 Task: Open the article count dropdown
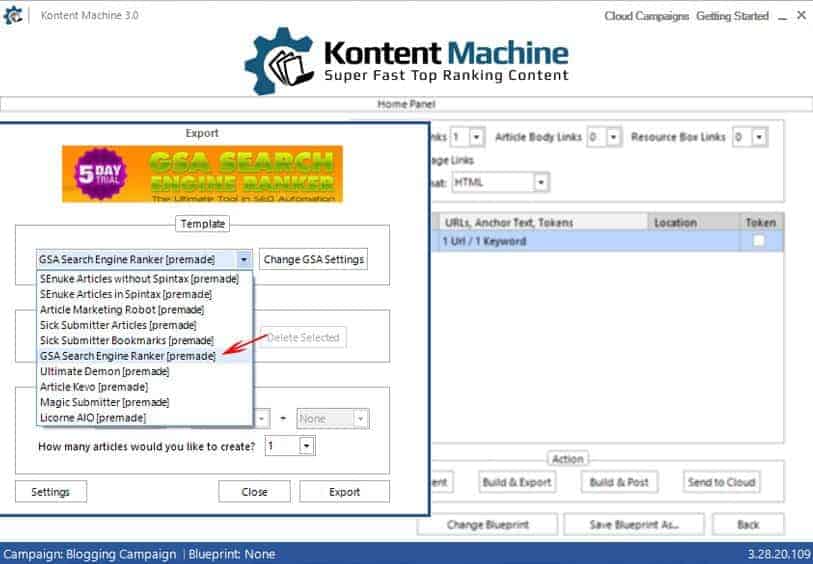(306, 446)
